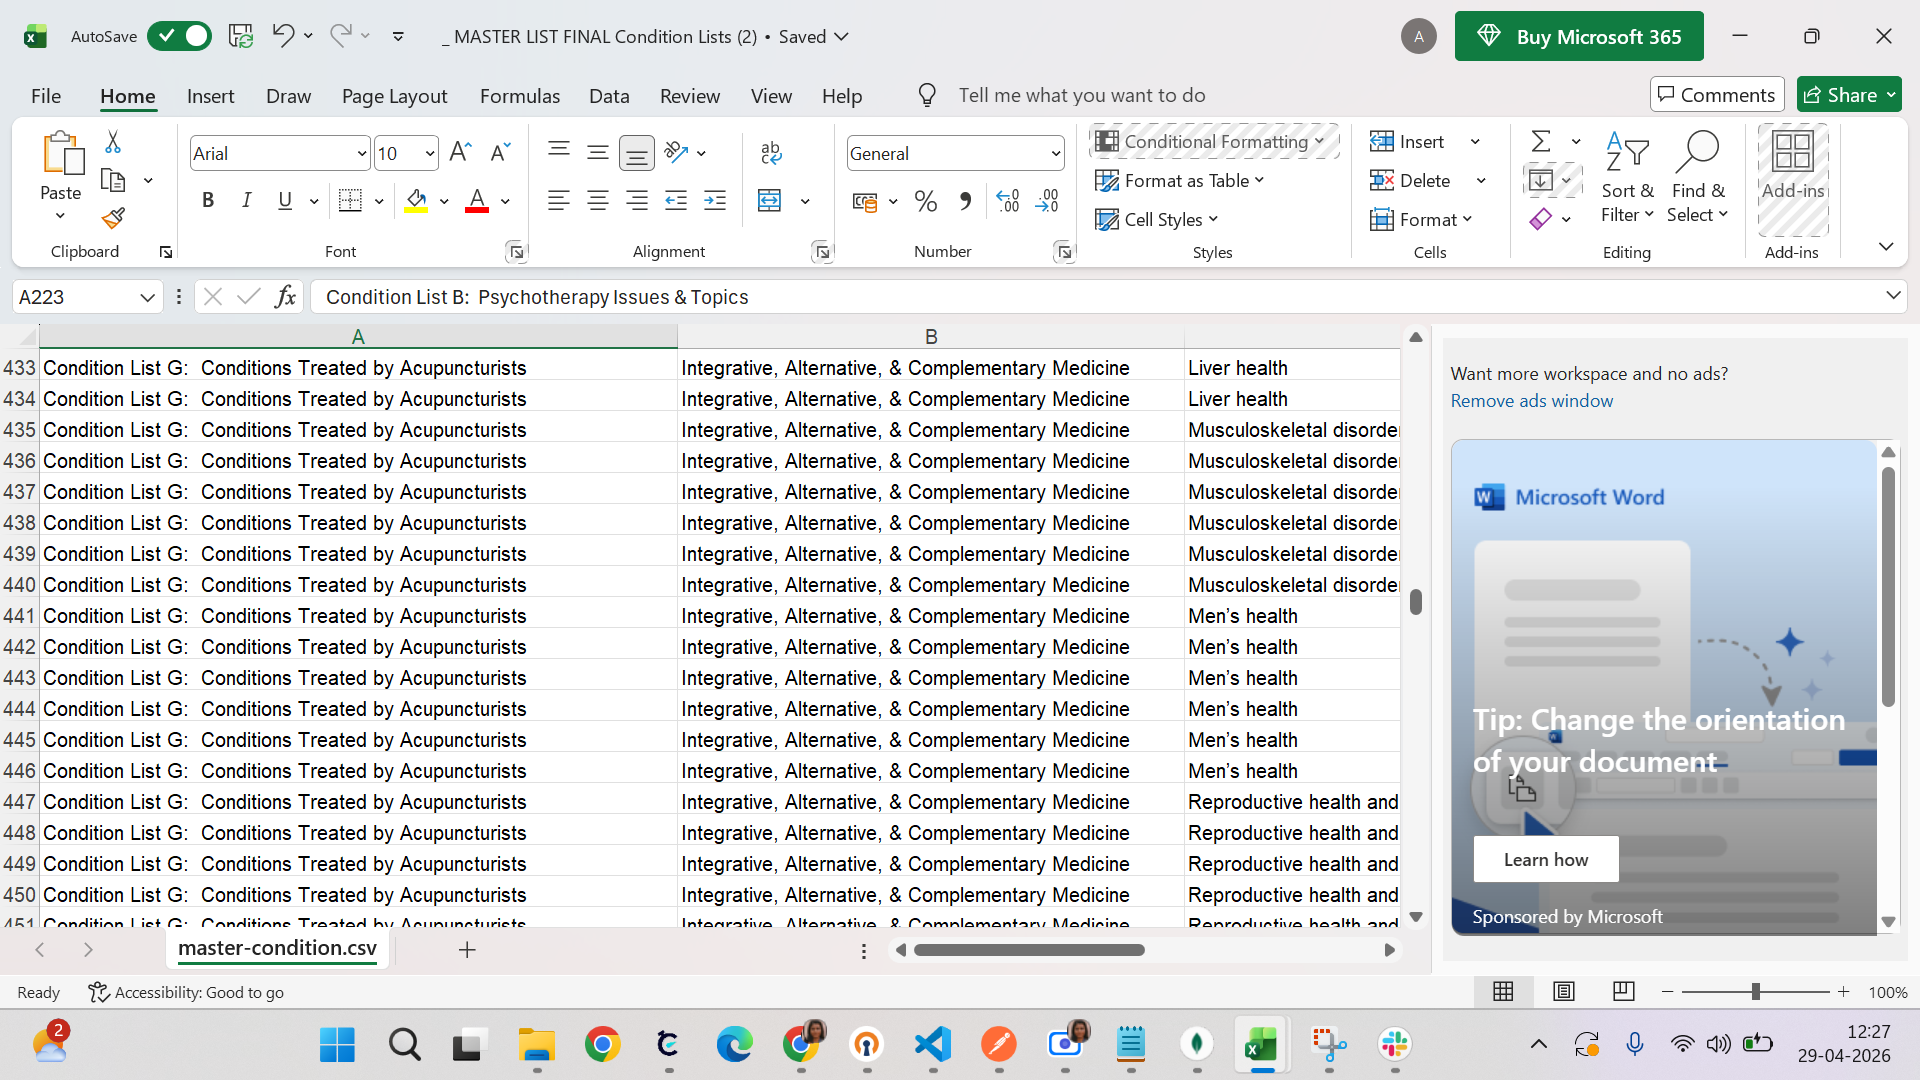1920x1080 pixels.
Task: Toggle Bold formatting
Action: click(208, 201)
